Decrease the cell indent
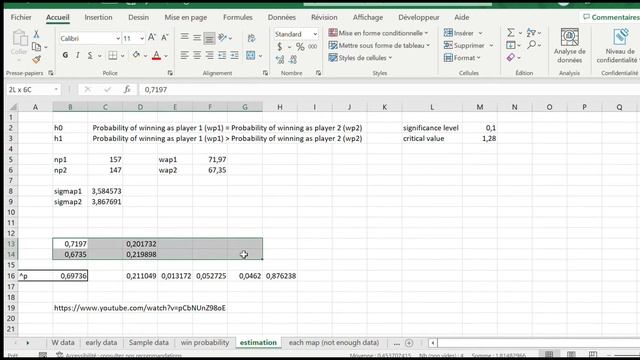The image size is (640, 360). (x=222, y=55)
